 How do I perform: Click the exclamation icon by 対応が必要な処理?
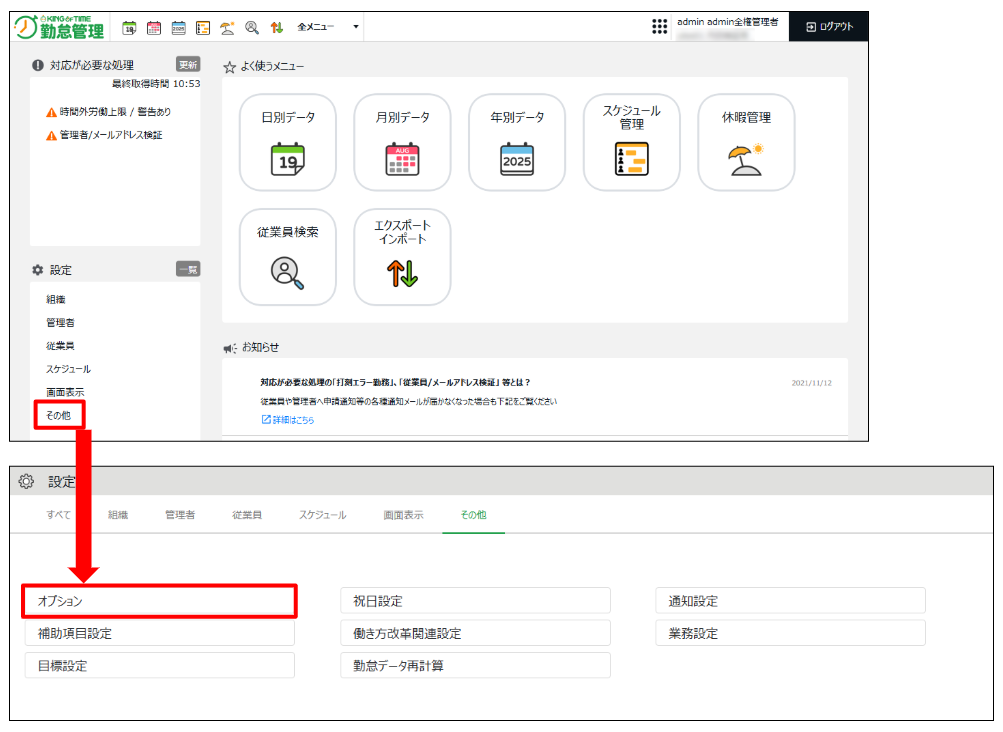(38, 65)
